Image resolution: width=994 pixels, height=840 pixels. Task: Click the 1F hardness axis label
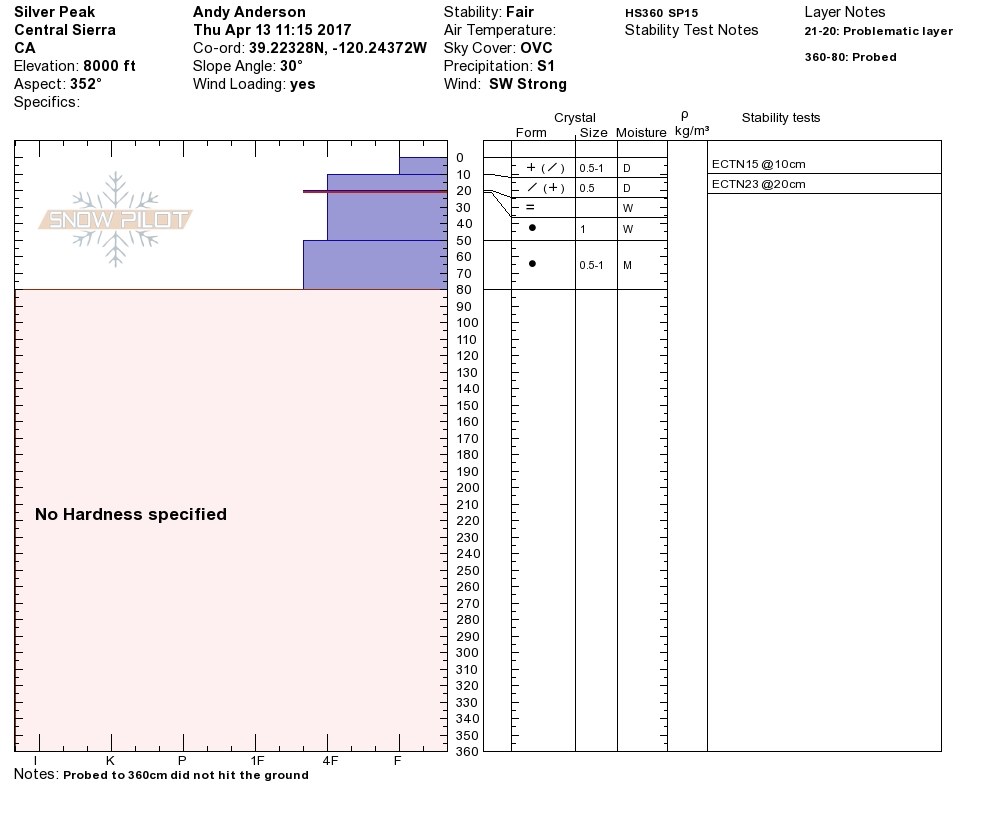[257, 761]
